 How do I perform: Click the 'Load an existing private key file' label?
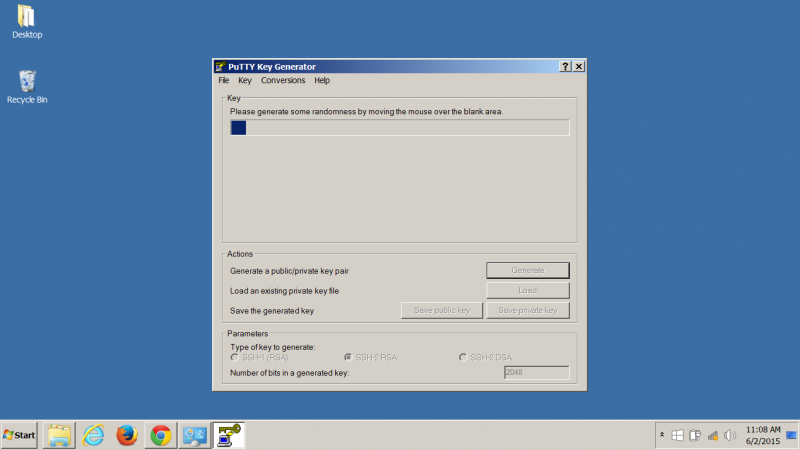pos(284,291)
